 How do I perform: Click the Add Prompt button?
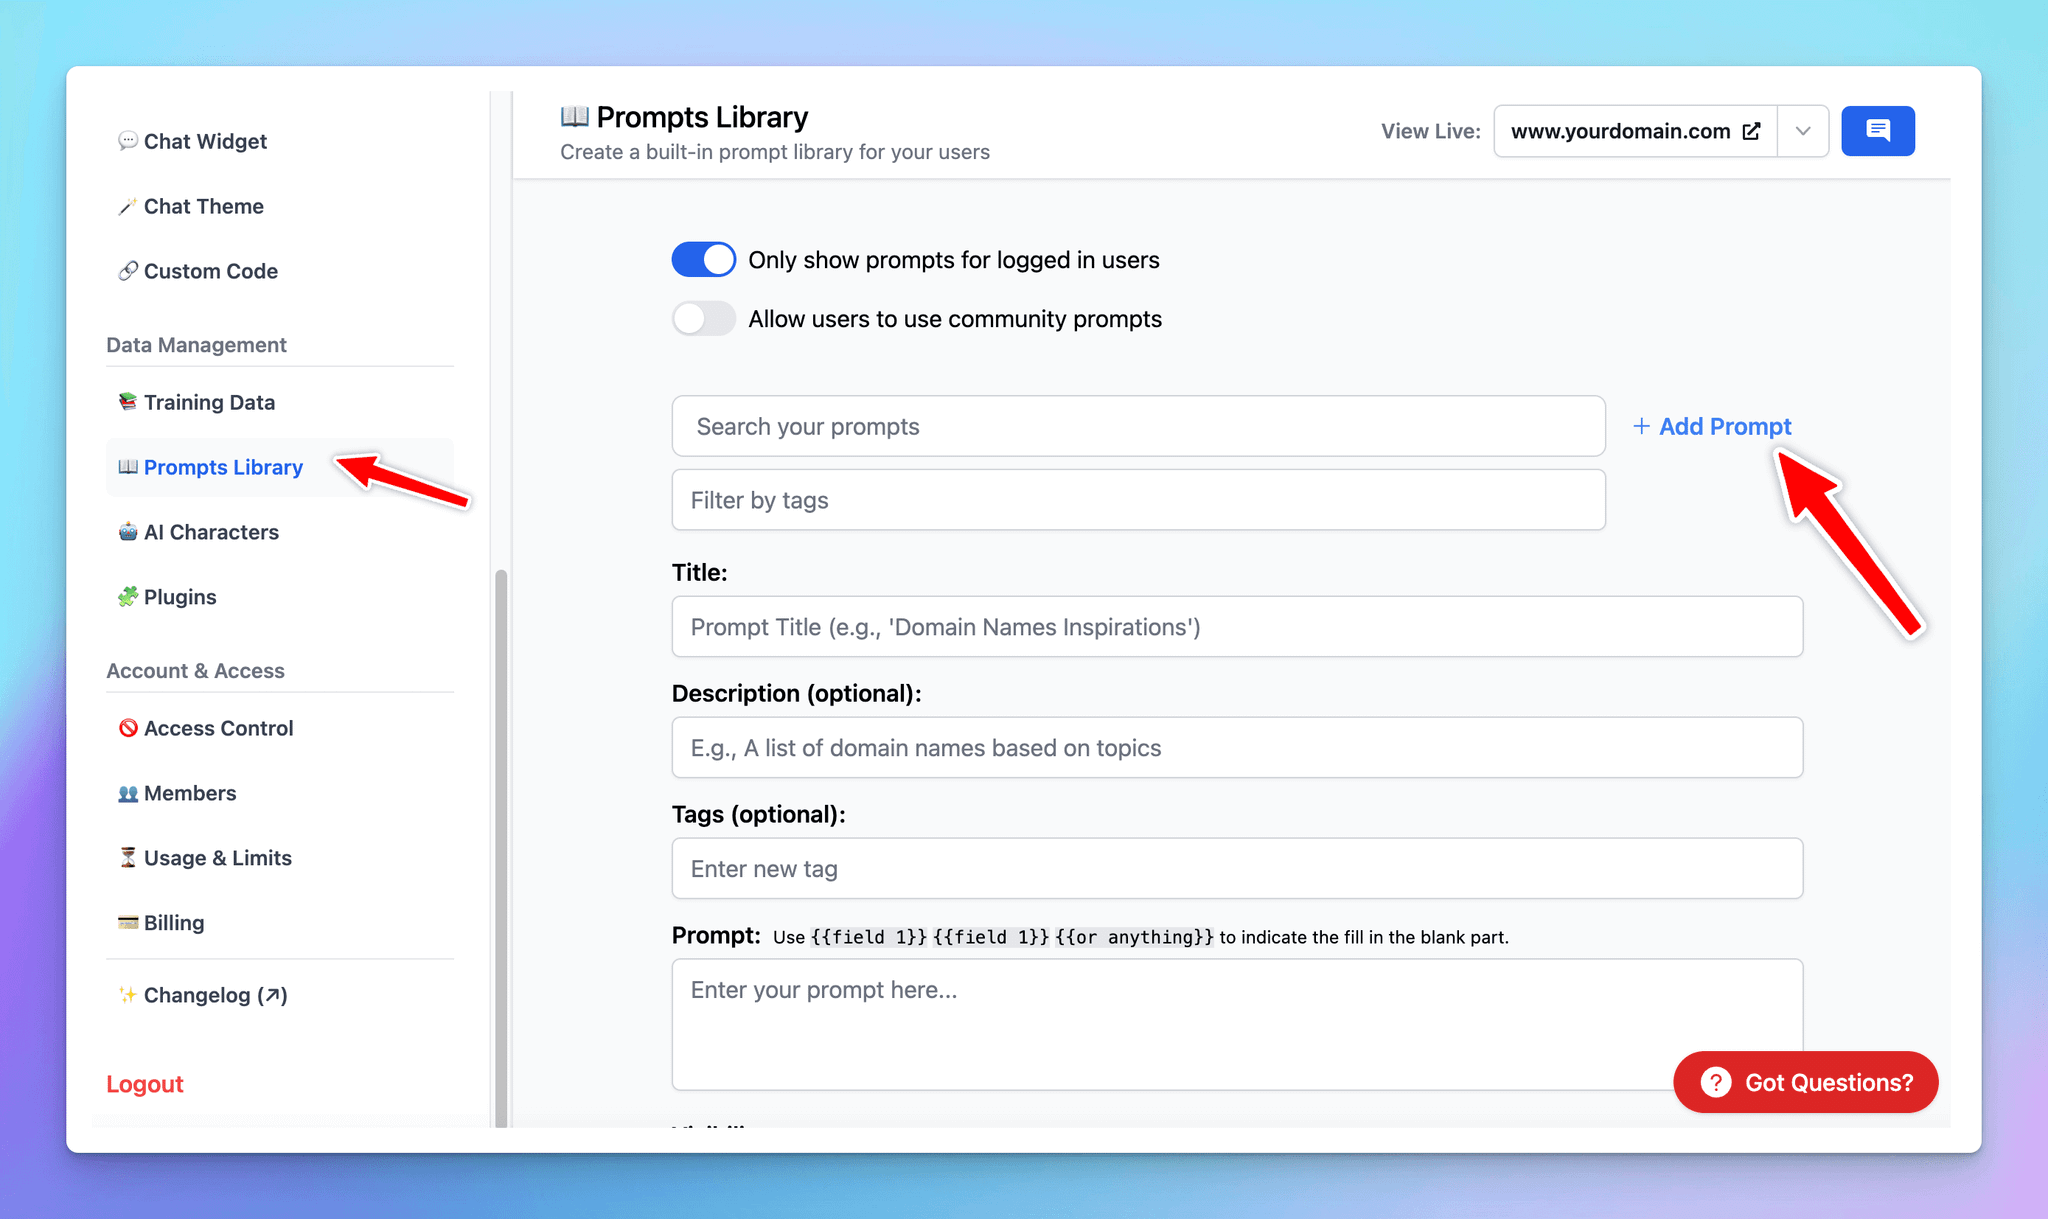[1713, 425]
